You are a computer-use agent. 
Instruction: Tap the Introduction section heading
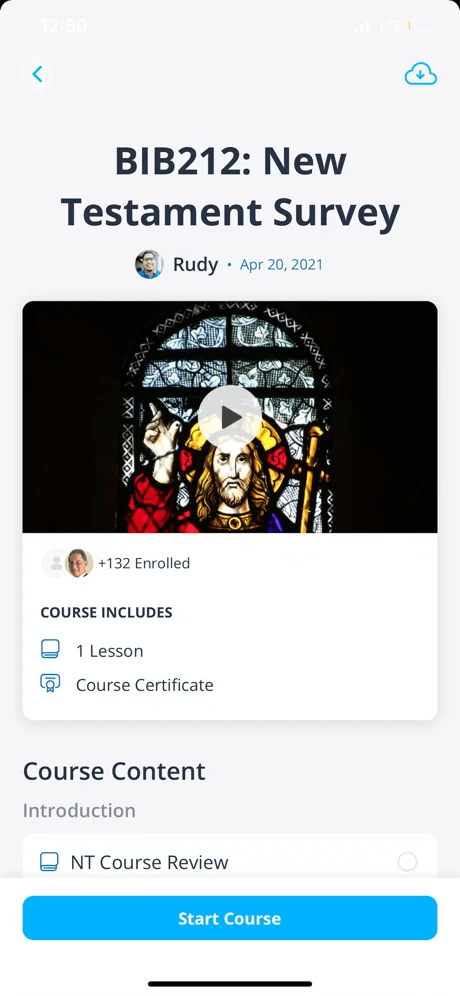point(79,811)
